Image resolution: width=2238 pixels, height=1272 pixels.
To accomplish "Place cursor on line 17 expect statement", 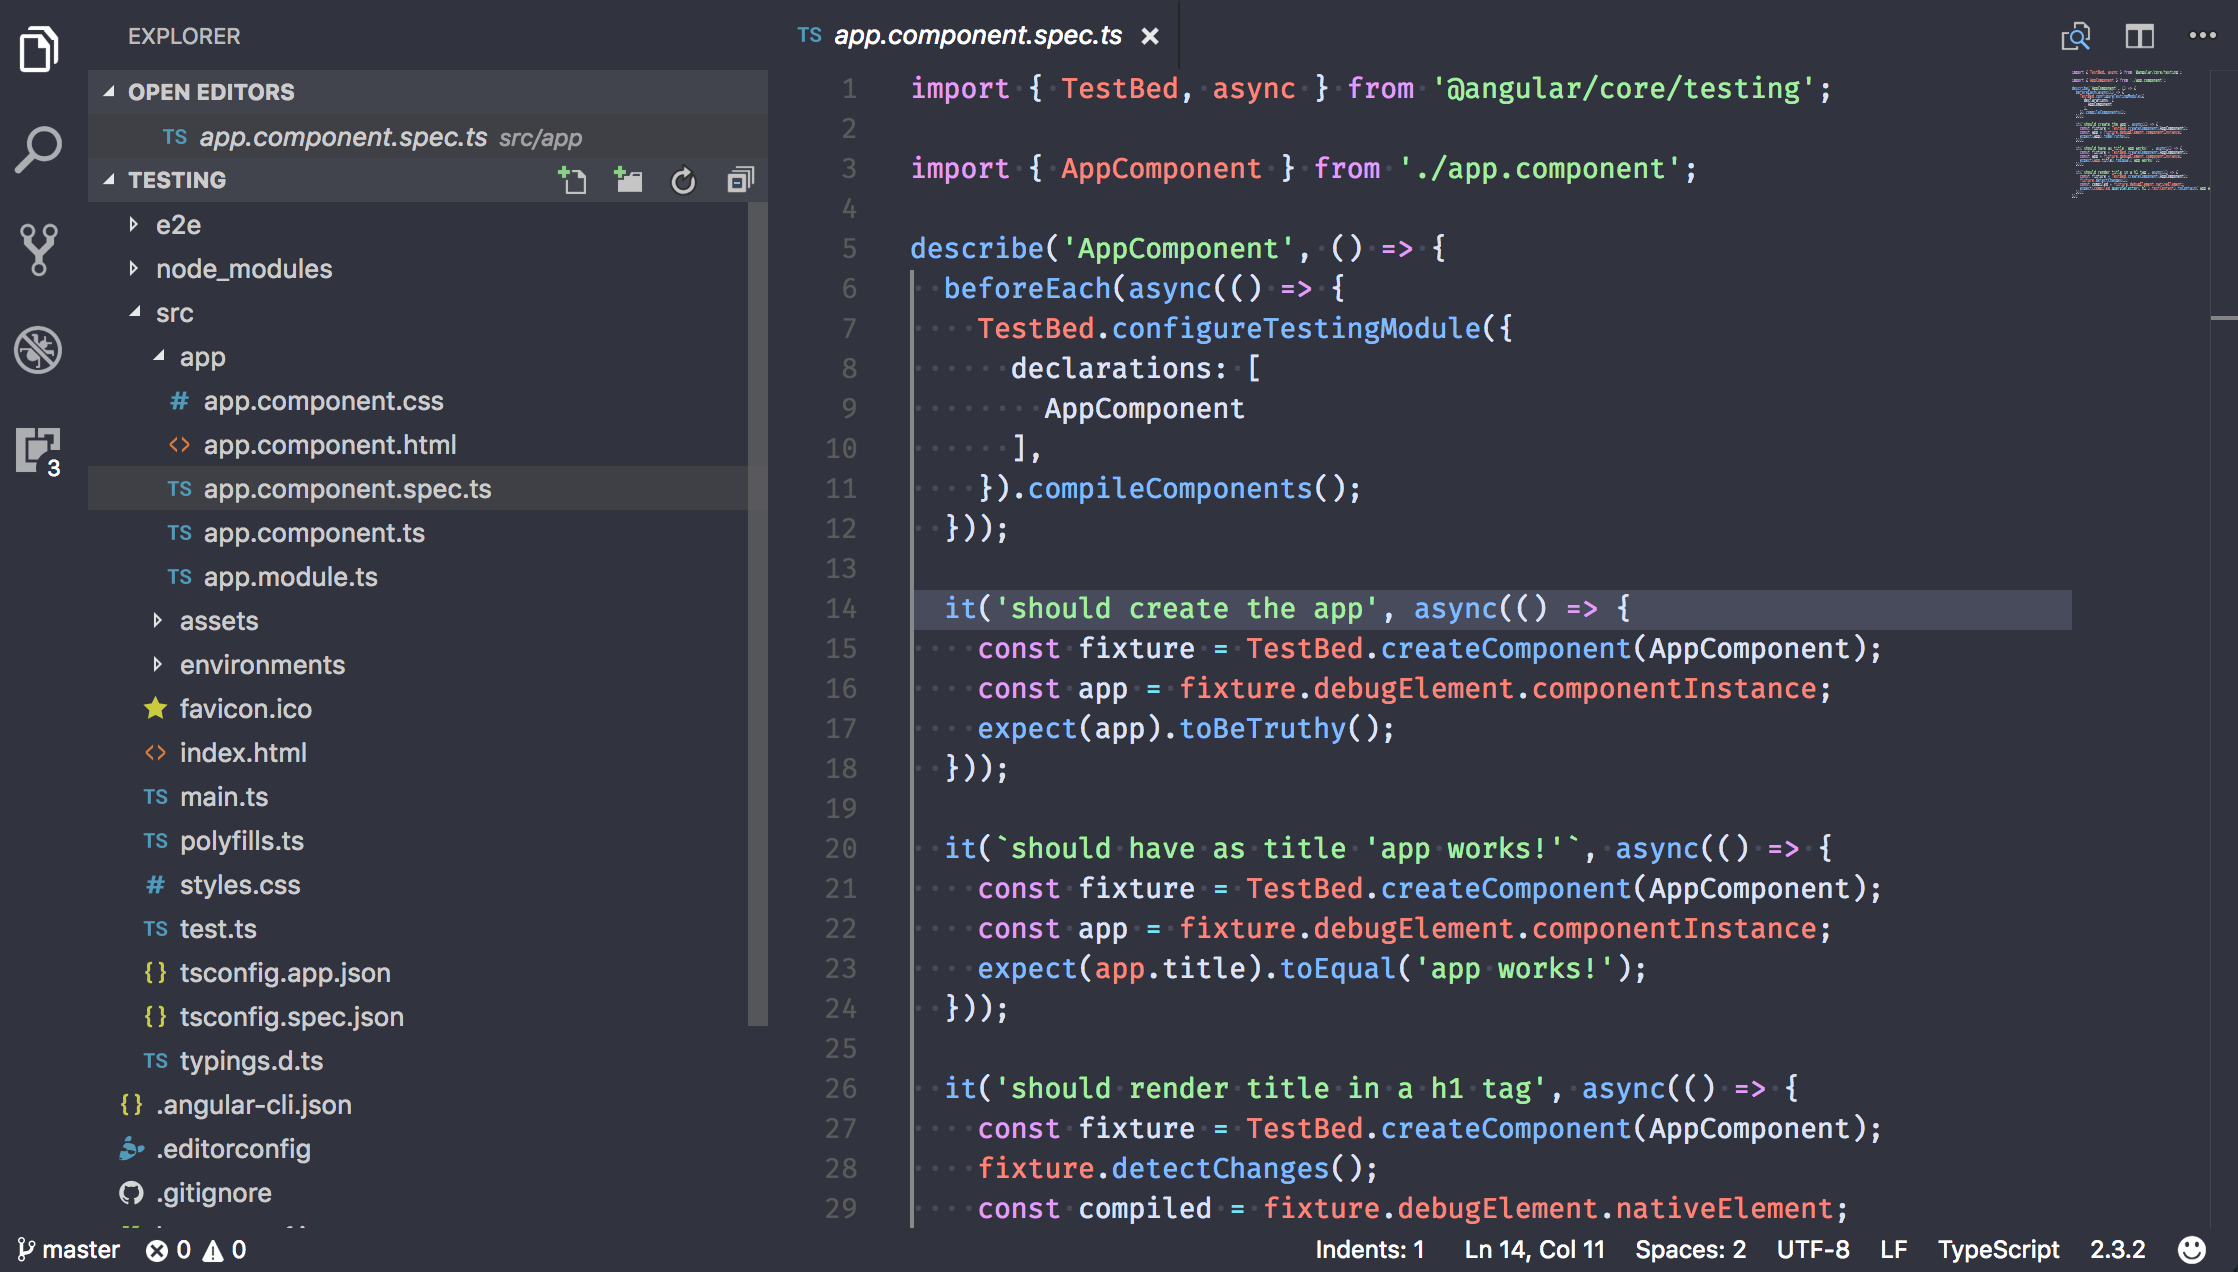I will (x=1185, y=729).
